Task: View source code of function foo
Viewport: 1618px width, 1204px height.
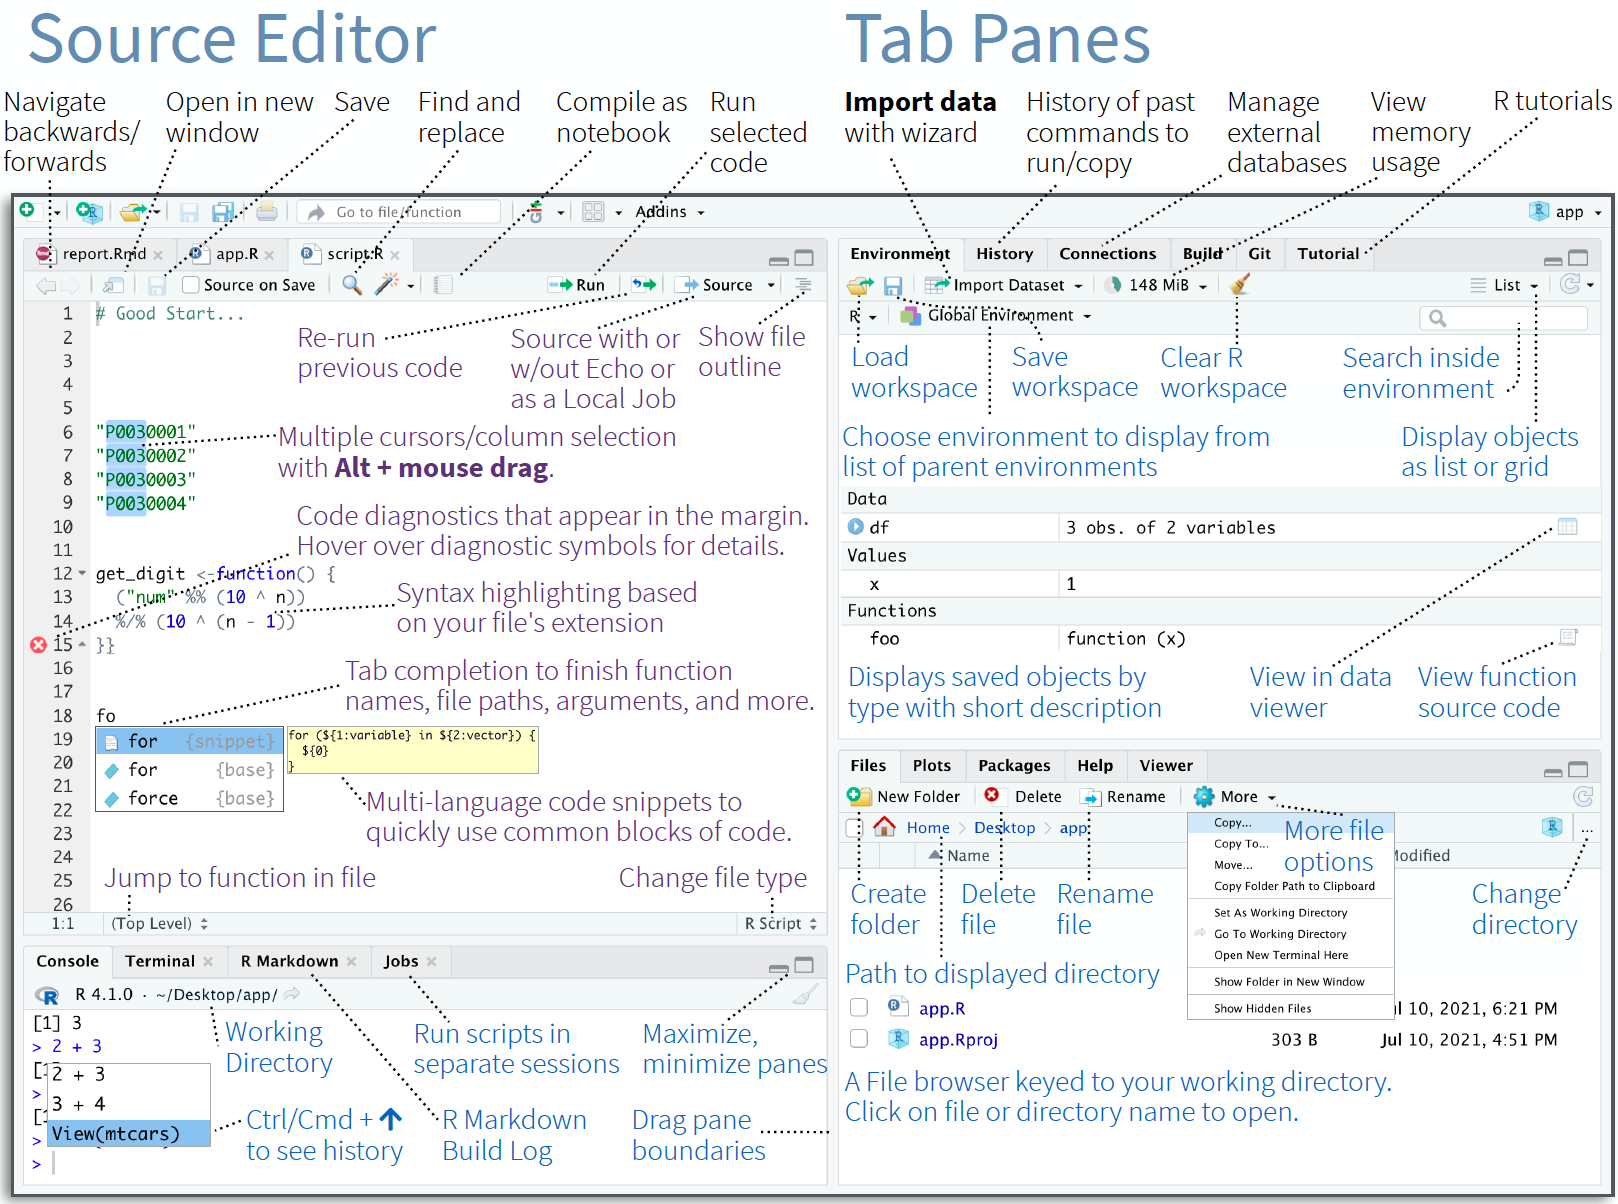Action: [x=1568, y=637]
